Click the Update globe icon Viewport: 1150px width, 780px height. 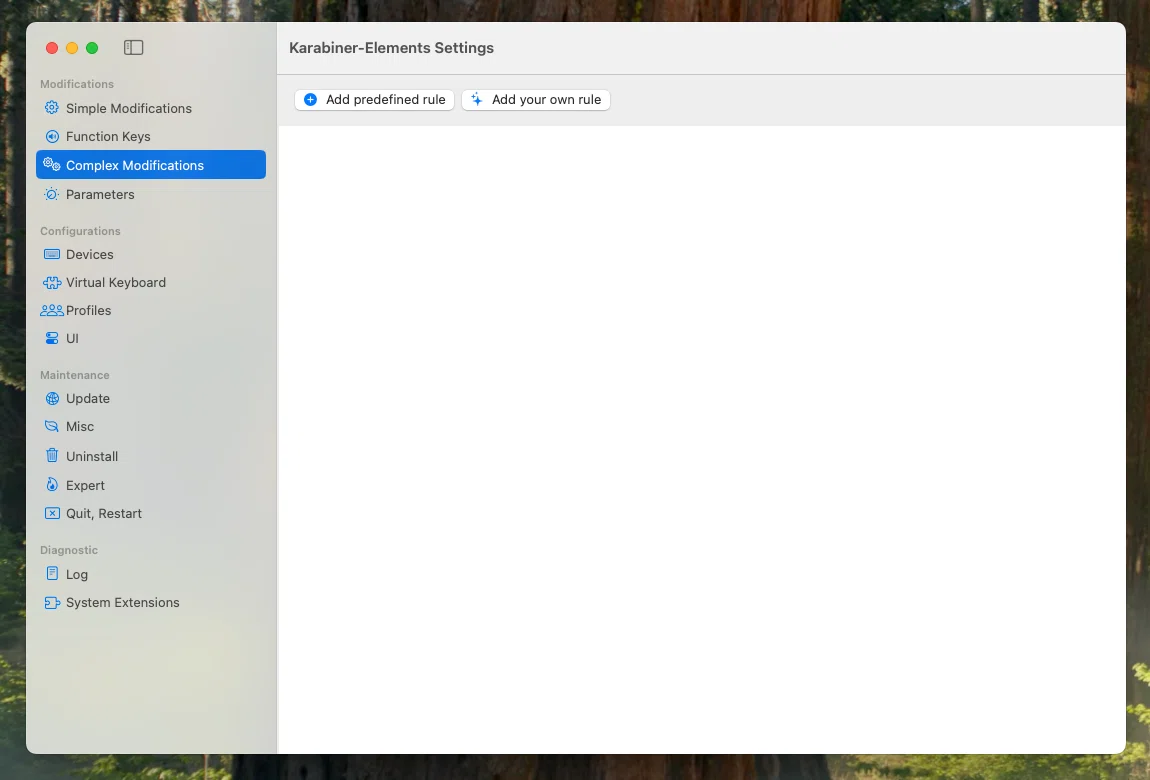pos(51,398)
